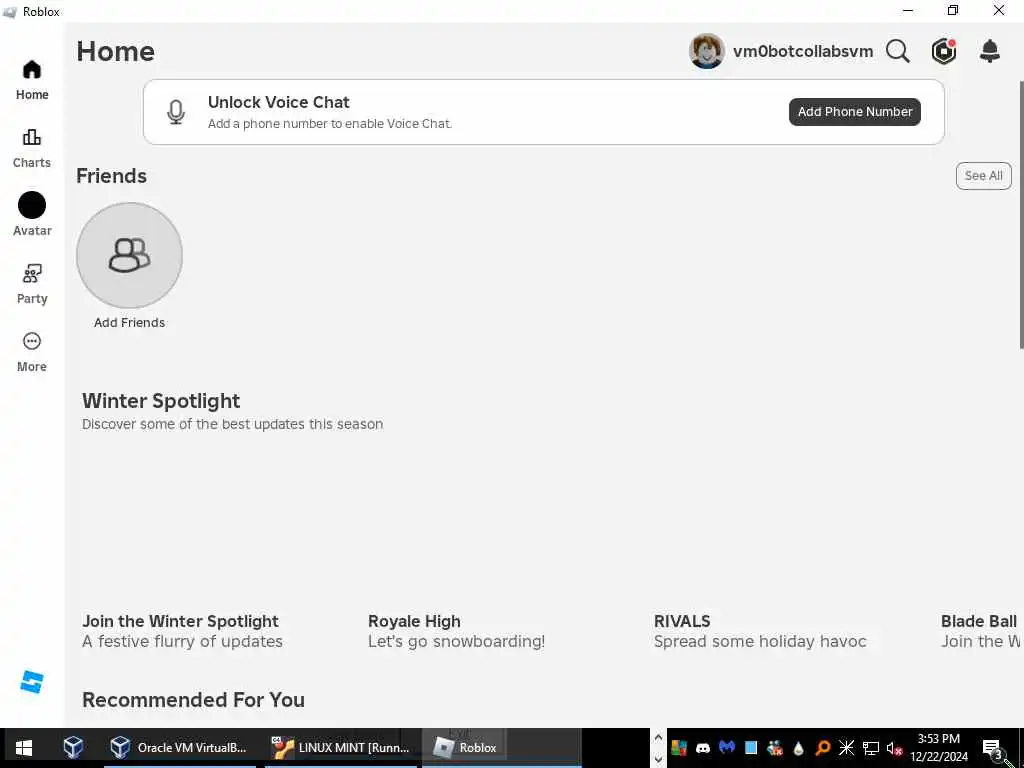Switch to the LINUX MINT taskbar window
Image resolution: width=1024 pixels, height=768 pixels.
click(x=340, y=748)
